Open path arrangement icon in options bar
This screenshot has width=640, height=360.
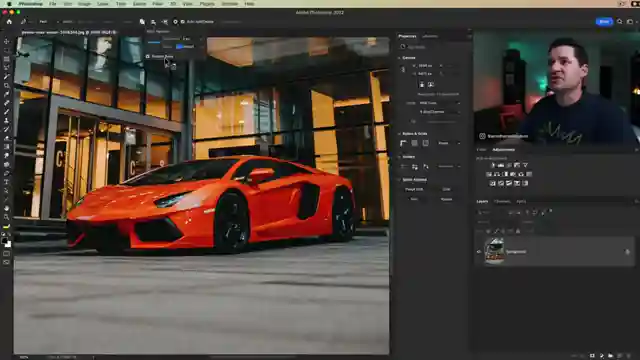click(x=164, y=22)
